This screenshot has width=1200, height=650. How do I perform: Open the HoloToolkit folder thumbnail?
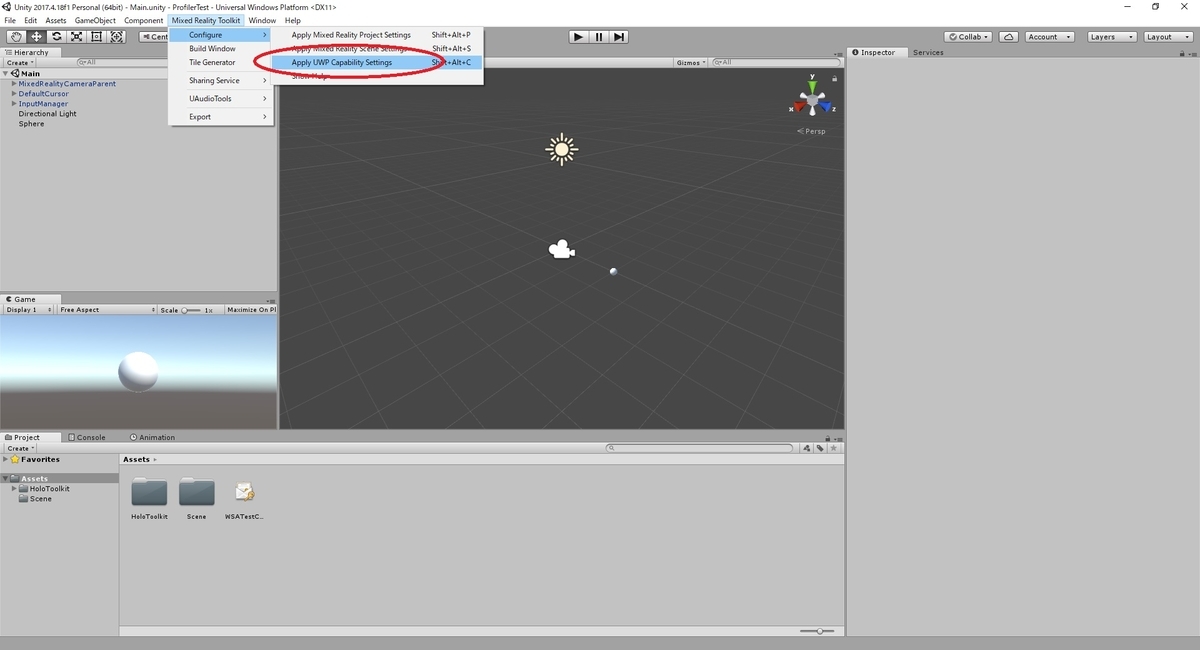pyautogui.click(x=149, y=492)
